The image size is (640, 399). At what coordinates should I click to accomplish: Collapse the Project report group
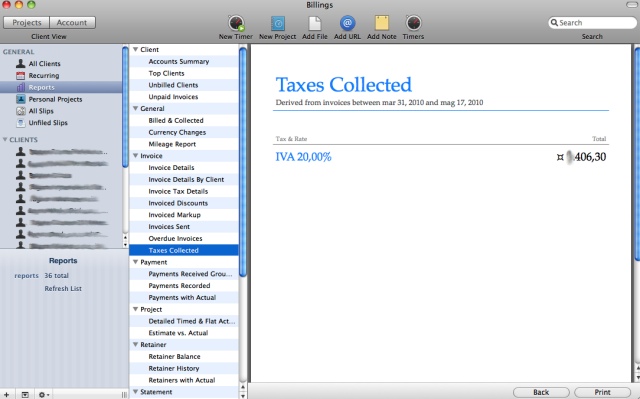tap(136, 309)
